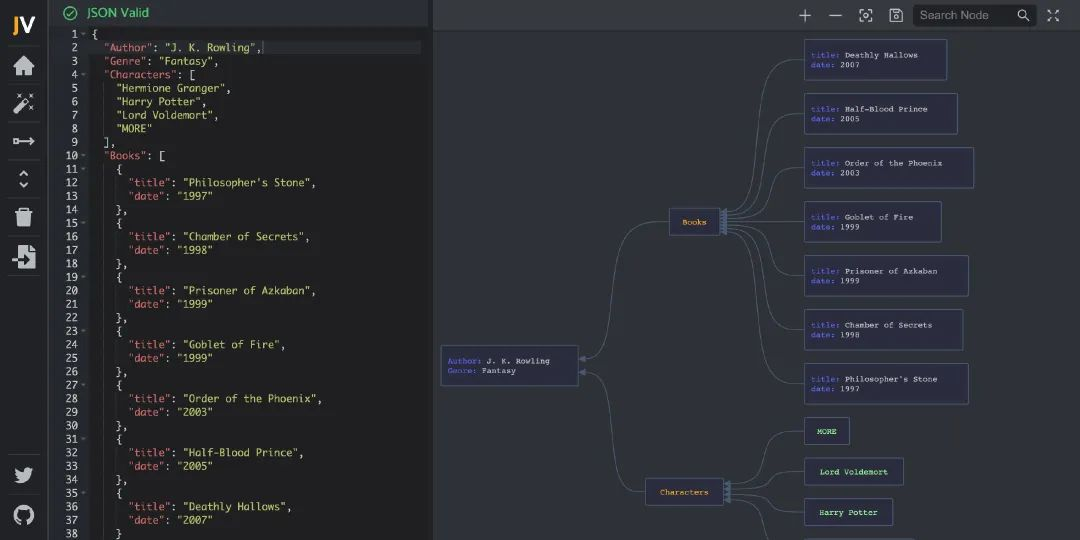The width and height of the screenshot is (1080, 540).
Task: Click the center view focus icon
Action: point(866,15)
